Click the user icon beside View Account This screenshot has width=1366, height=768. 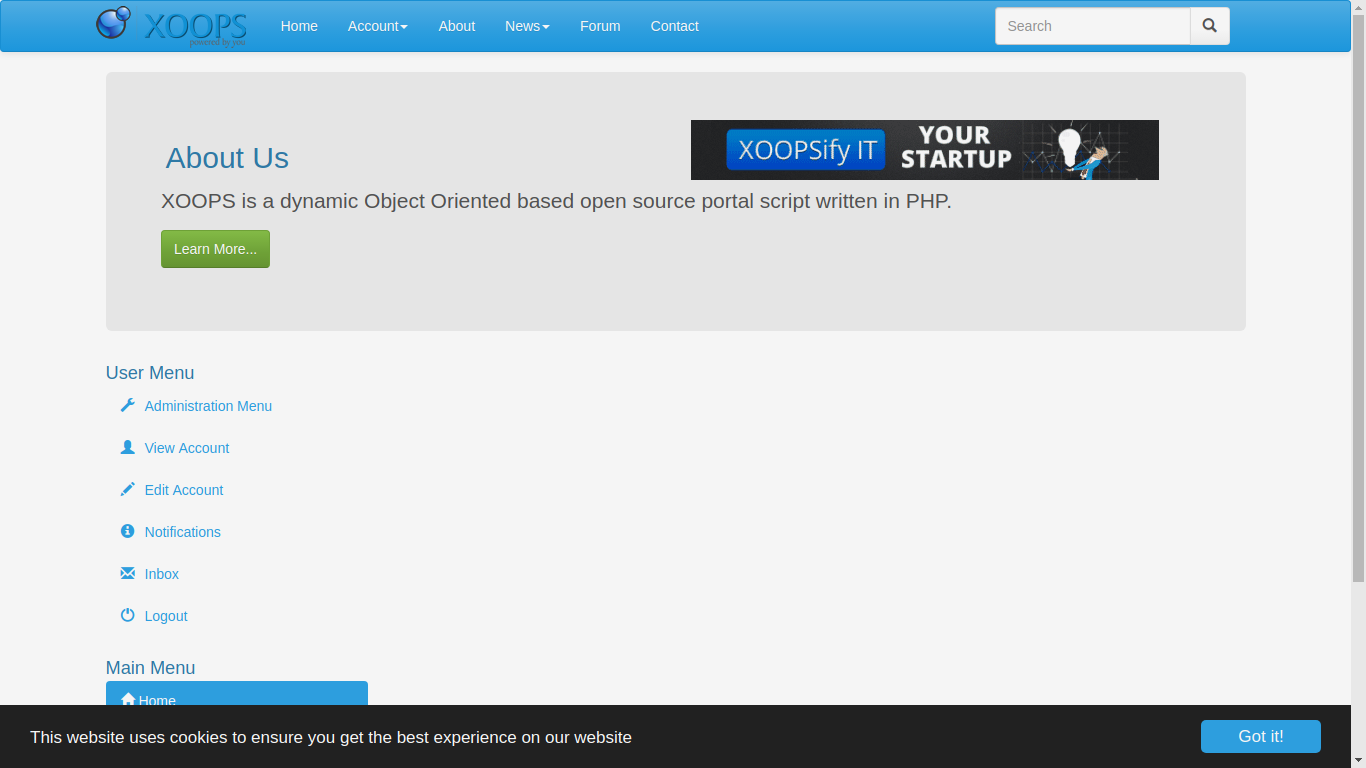(127, 447)
